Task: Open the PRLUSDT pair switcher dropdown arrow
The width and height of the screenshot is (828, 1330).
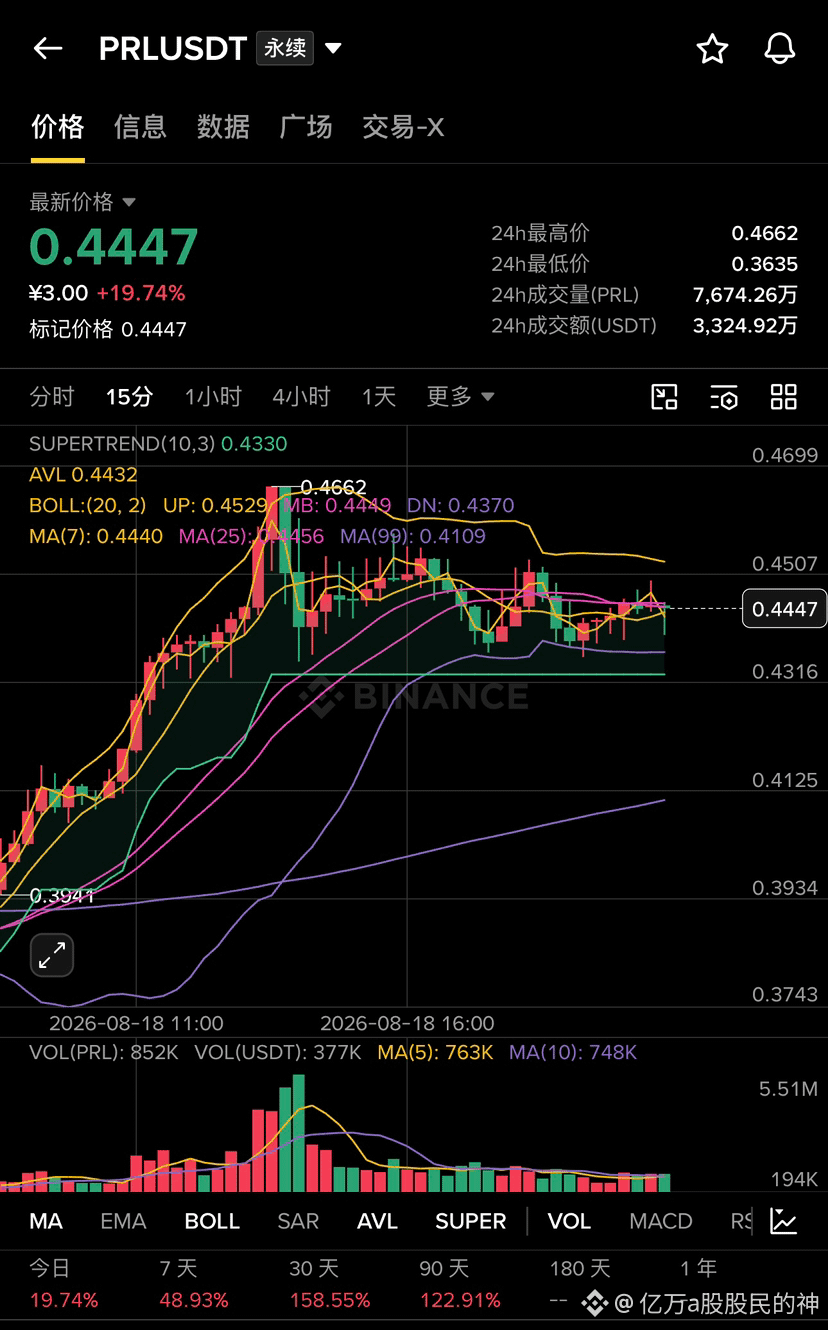Action: click(x=333, y=48)
